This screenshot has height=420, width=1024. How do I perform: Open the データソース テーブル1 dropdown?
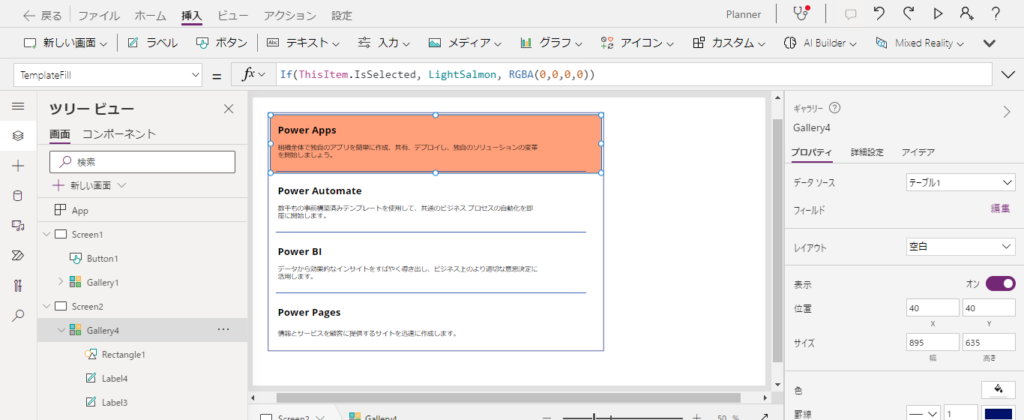961,183
